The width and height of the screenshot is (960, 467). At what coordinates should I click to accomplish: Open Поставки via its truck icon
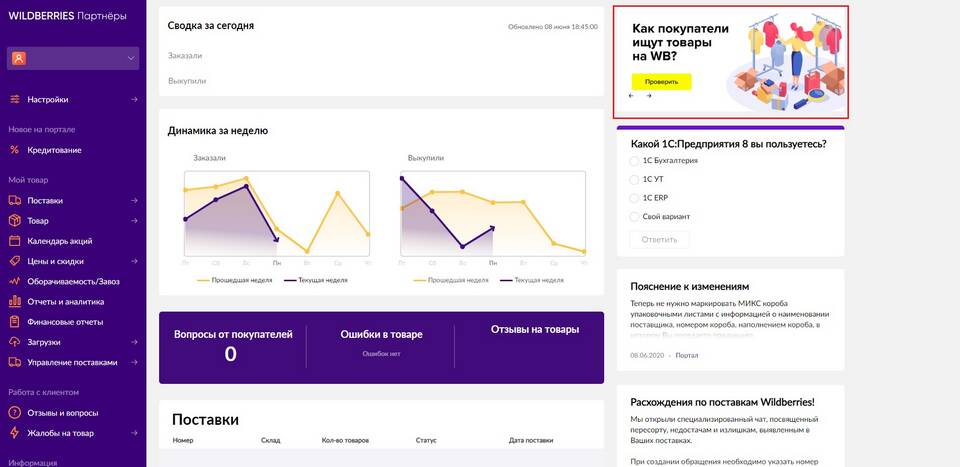coord(14,200)
